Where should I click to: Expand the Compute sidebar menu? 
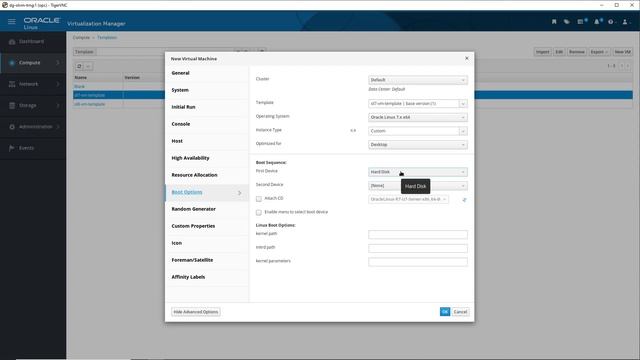click(33, 63)
